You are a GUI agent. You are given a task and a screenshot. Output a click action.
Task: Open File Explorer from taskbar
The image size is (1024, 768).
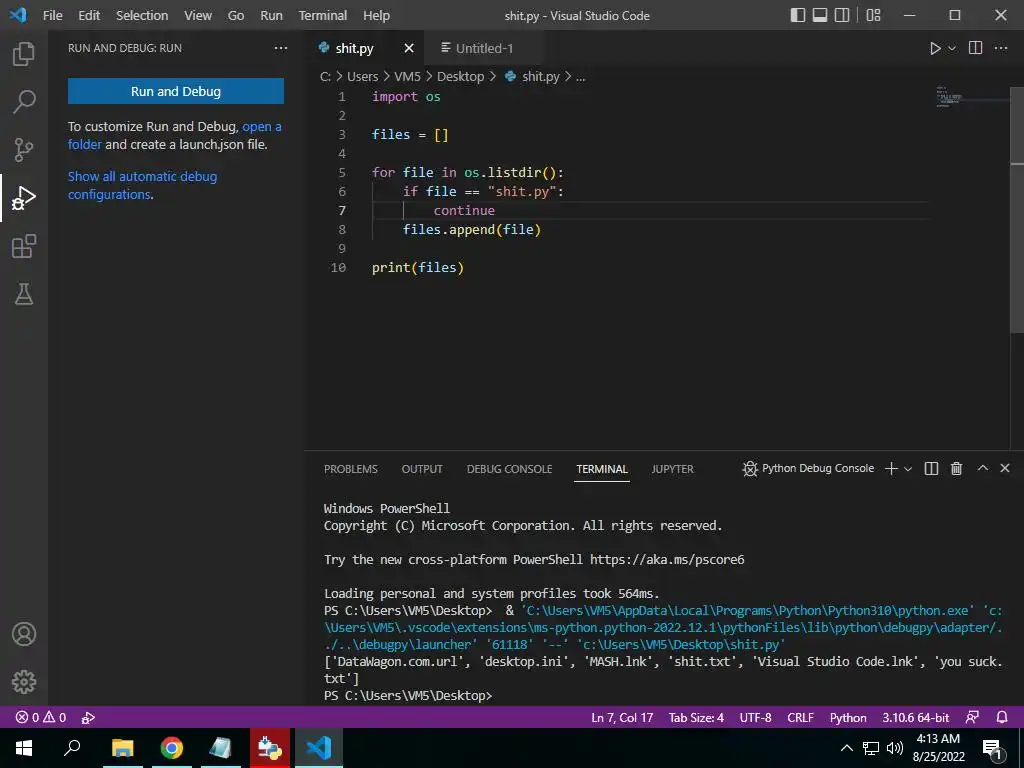tap(122, 748)
